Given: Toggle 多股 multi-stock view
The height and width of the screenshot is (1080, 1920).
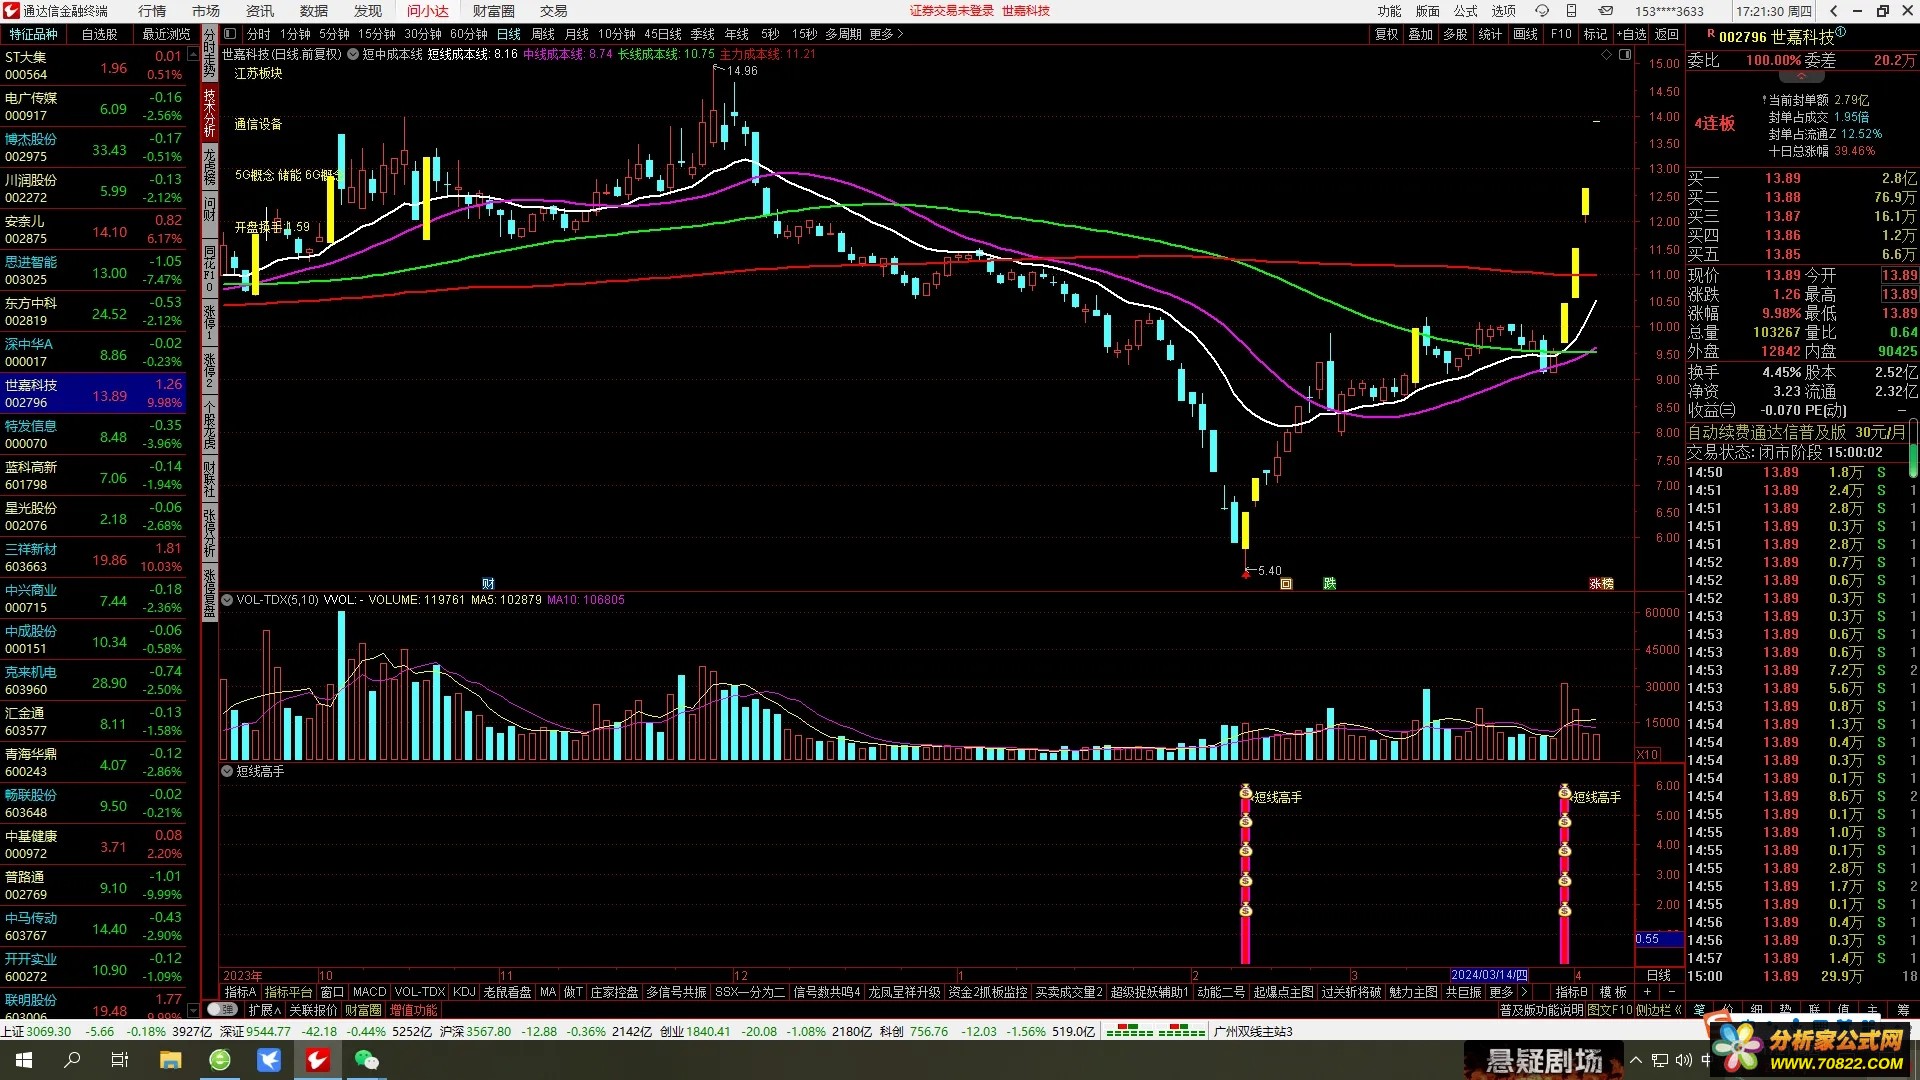Looking at the screenshot, I should coord(1455,34).
